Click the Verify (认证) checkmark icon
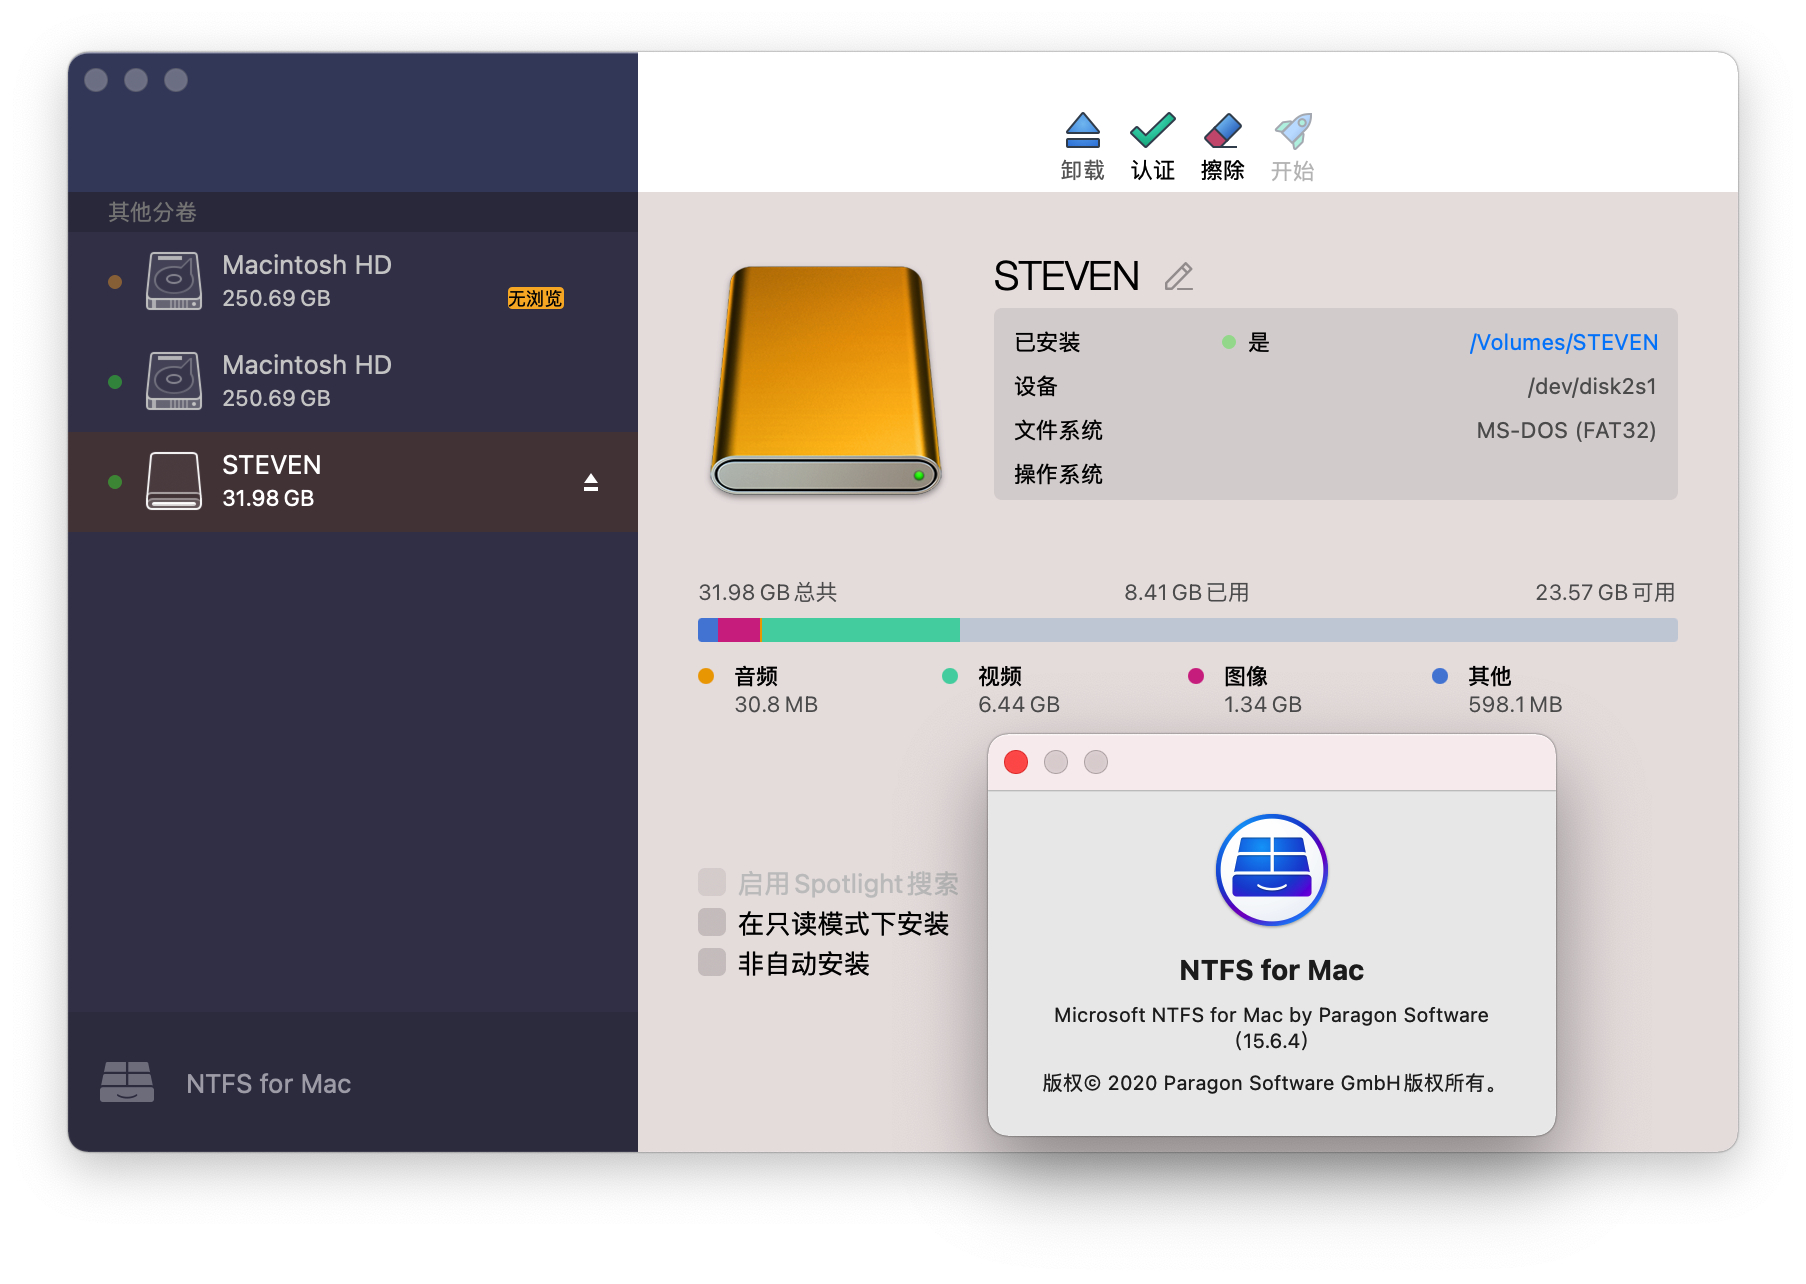This screenshot has height=1284, width=1806. click(1152, 132)
